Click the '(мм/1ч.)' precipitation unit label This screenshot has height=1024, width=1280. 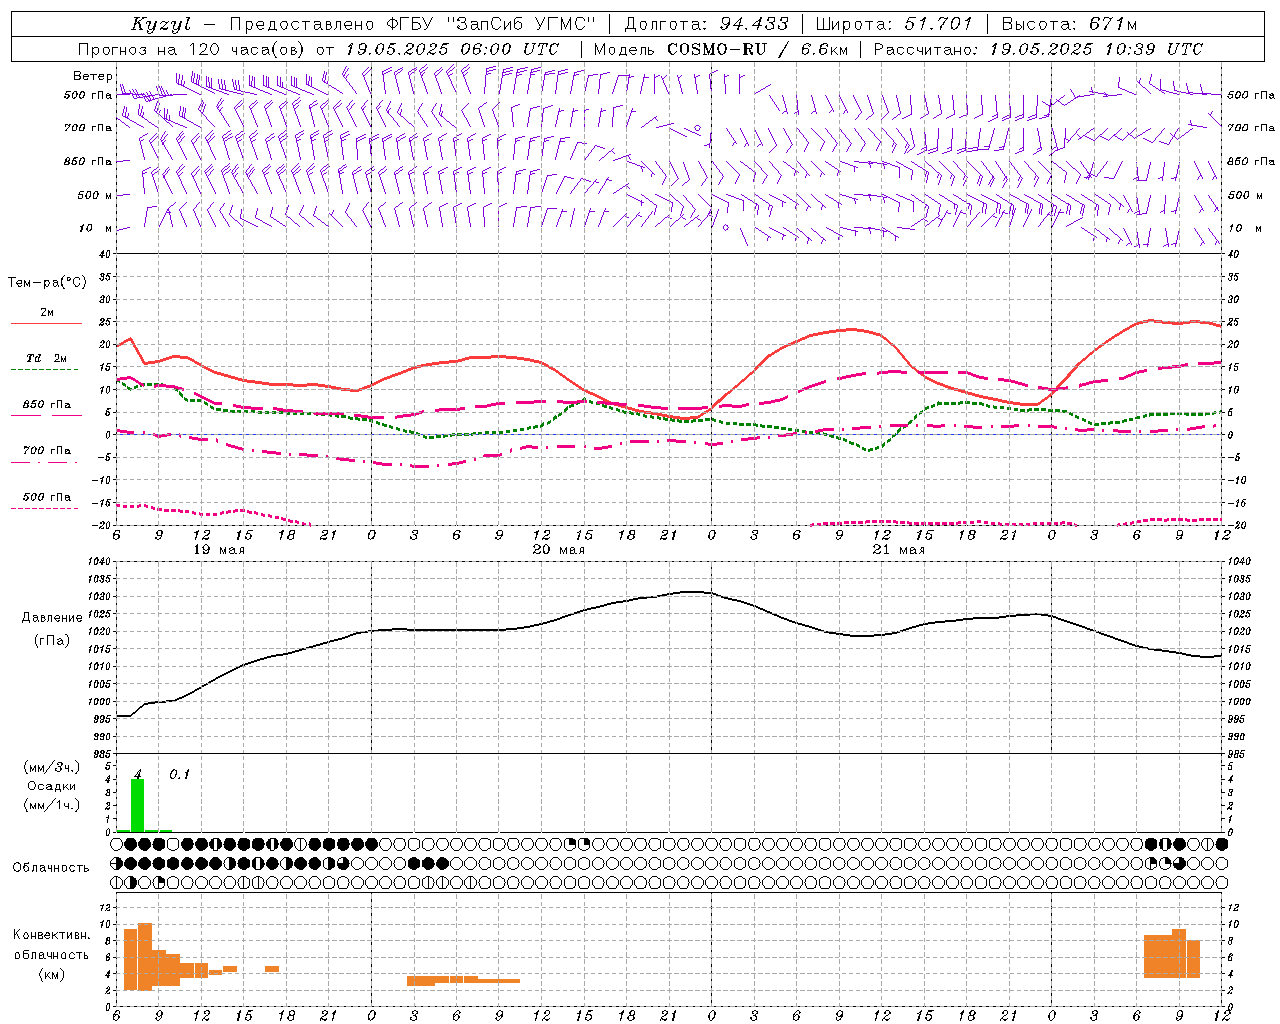click(x=51, y=805)
